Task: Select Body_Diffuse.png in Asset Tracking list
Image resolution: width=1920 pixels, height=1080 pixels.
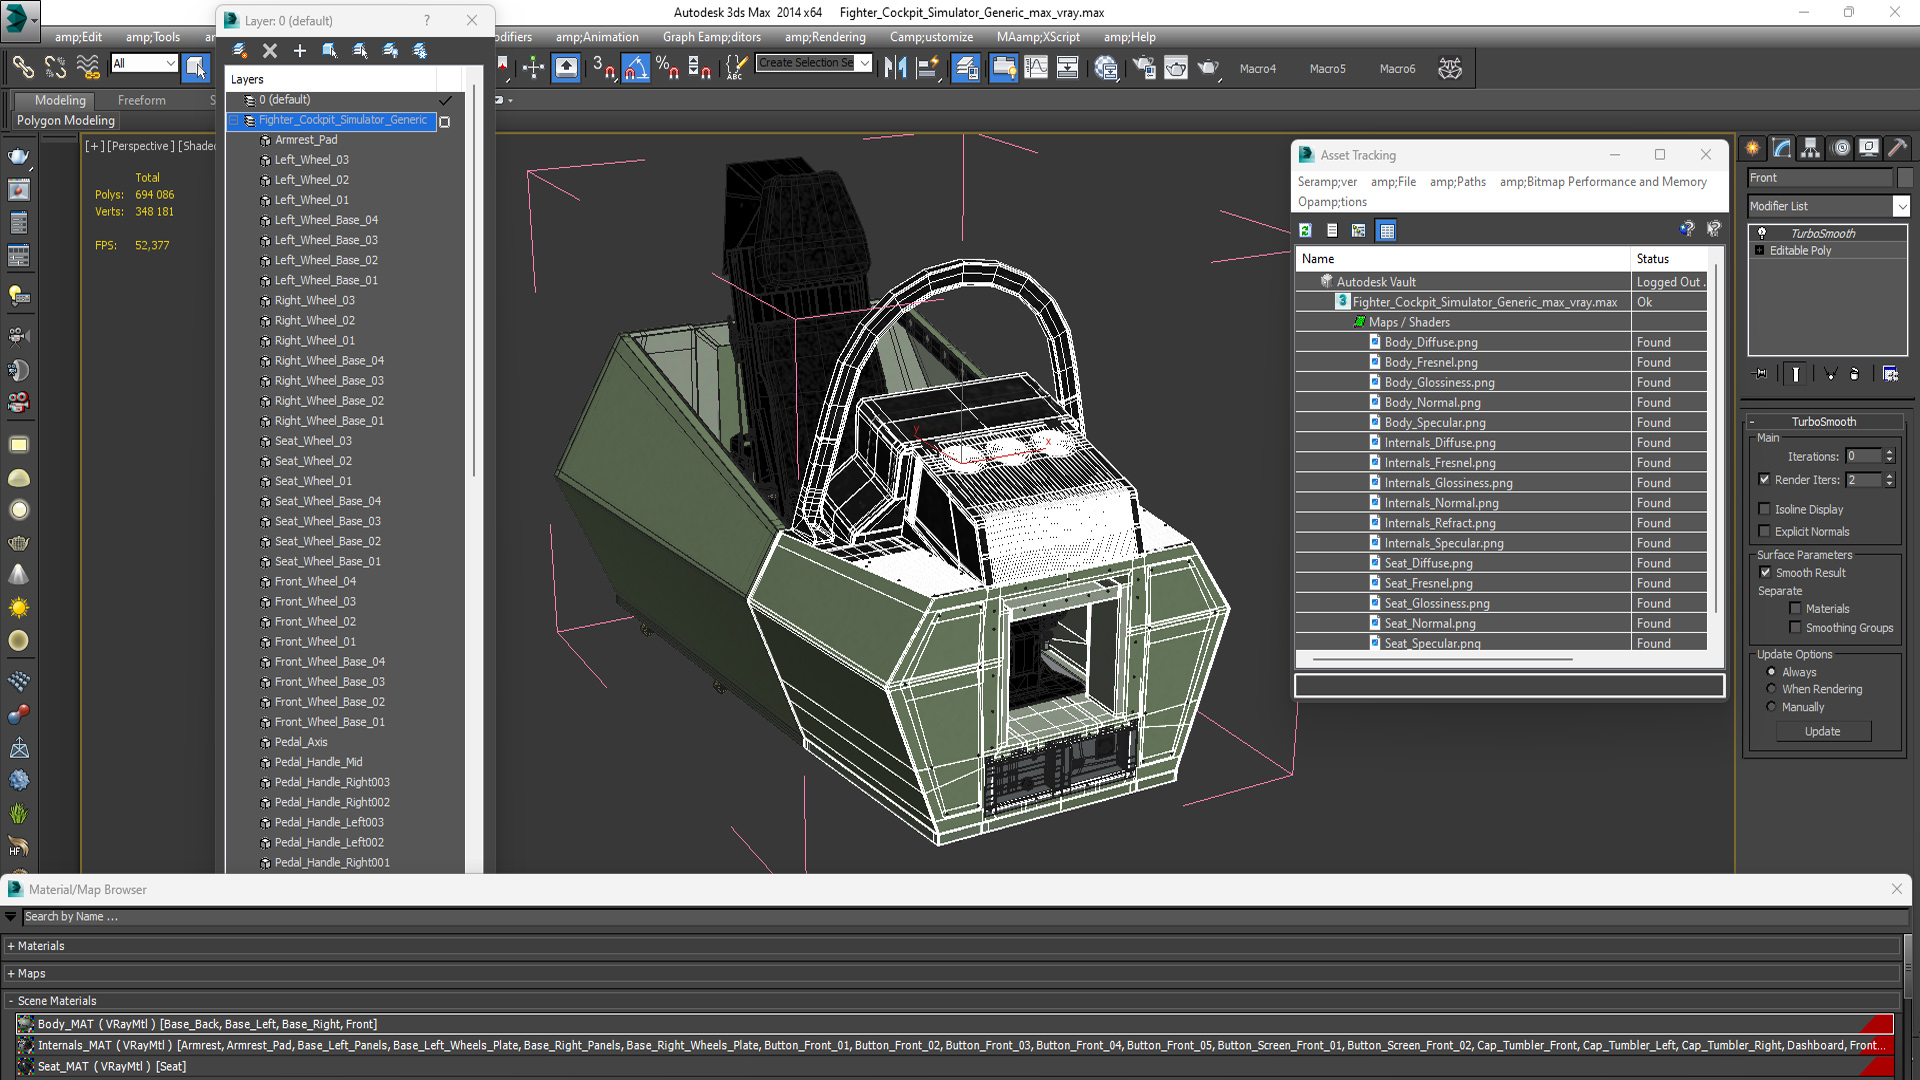Action: click(1430, 342)
